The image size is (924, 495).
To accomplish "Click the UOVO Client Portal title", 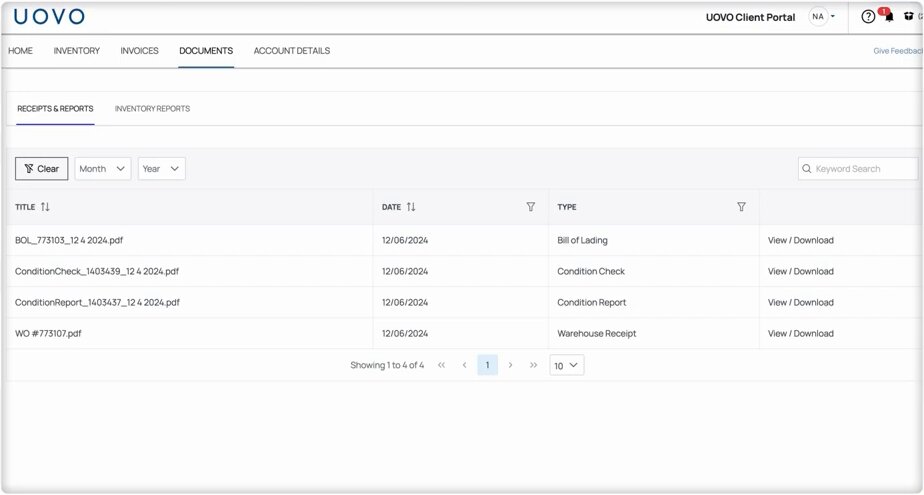I will coord(751,17).
